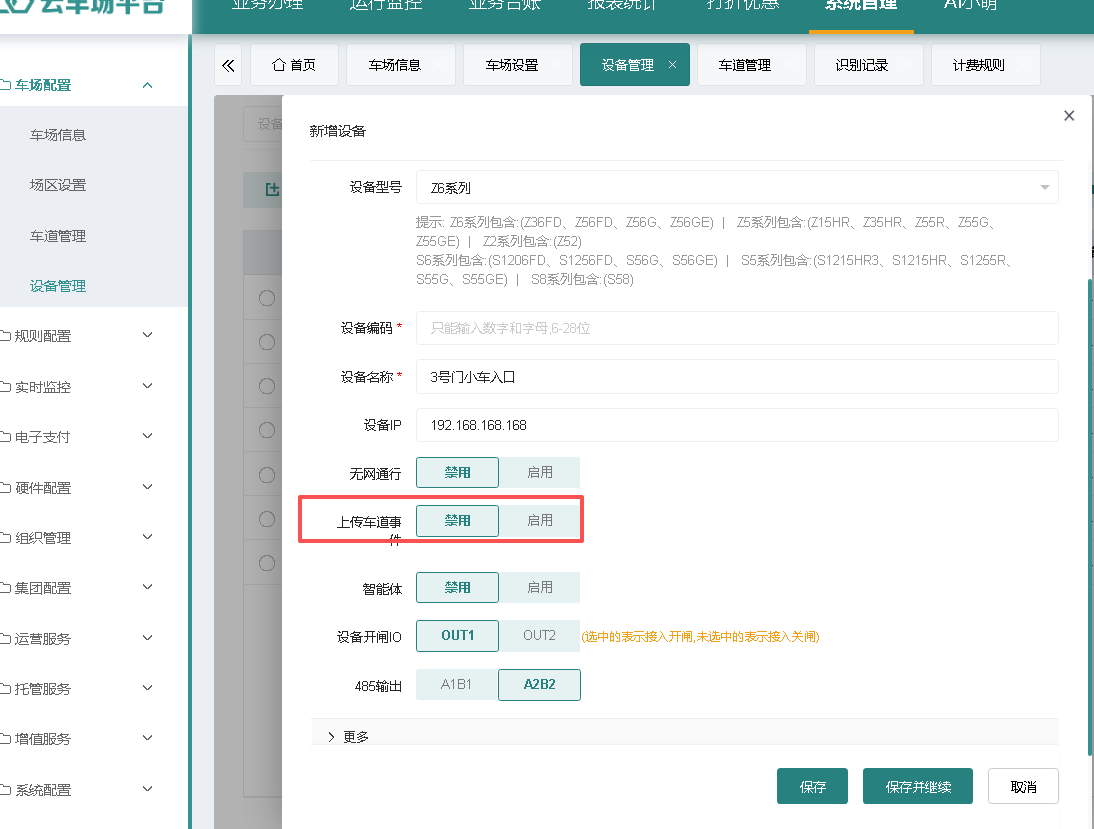The height and width of the screenshot is (829, 1094).
Task: Click folder icon beside 车场配置
Action: pyautogui.click(x=5, y=85)
